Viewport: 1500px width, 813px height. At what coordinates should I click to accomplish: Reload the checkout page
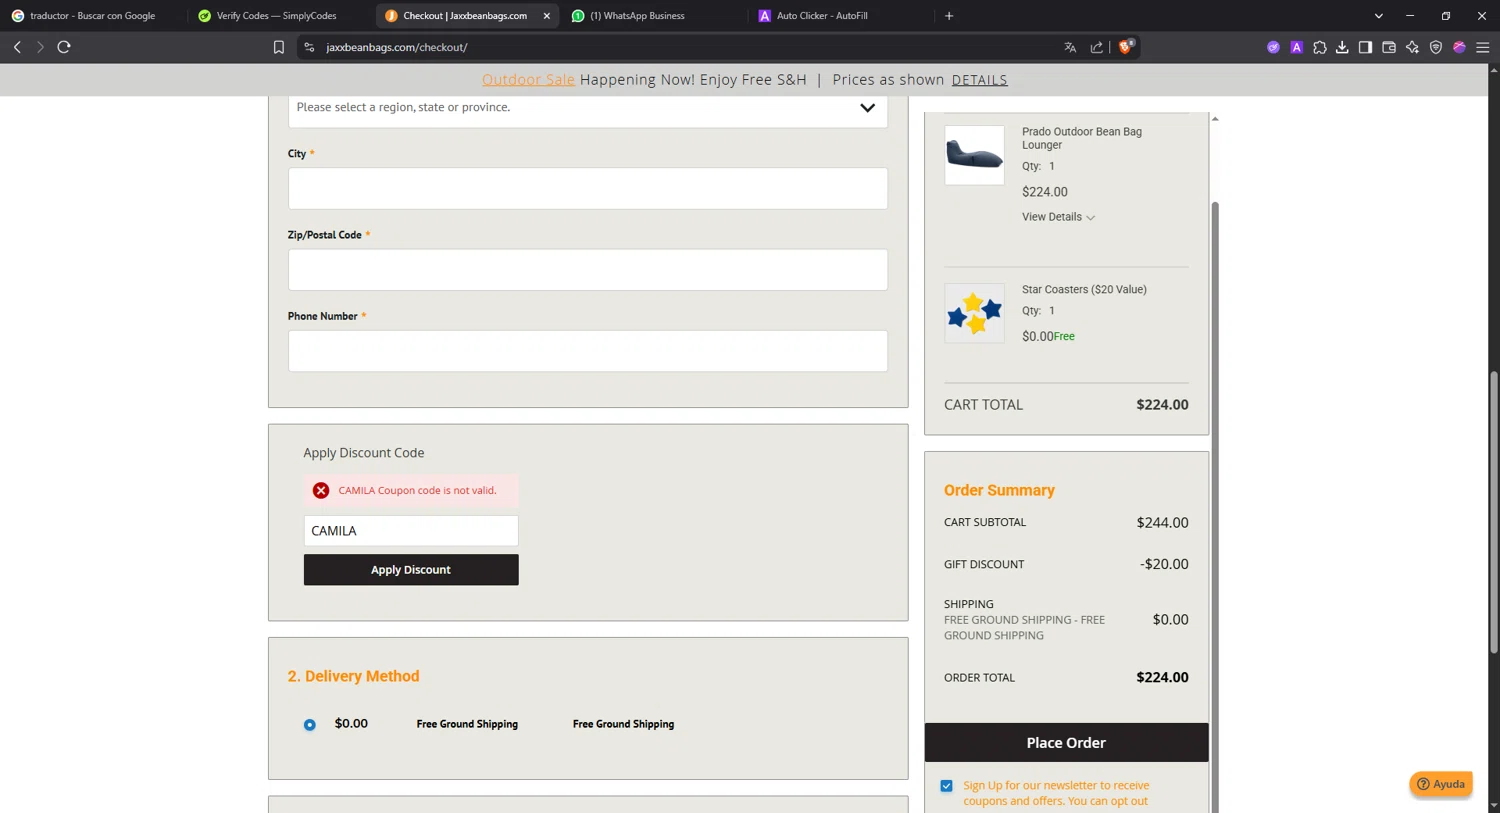[64, 47]
